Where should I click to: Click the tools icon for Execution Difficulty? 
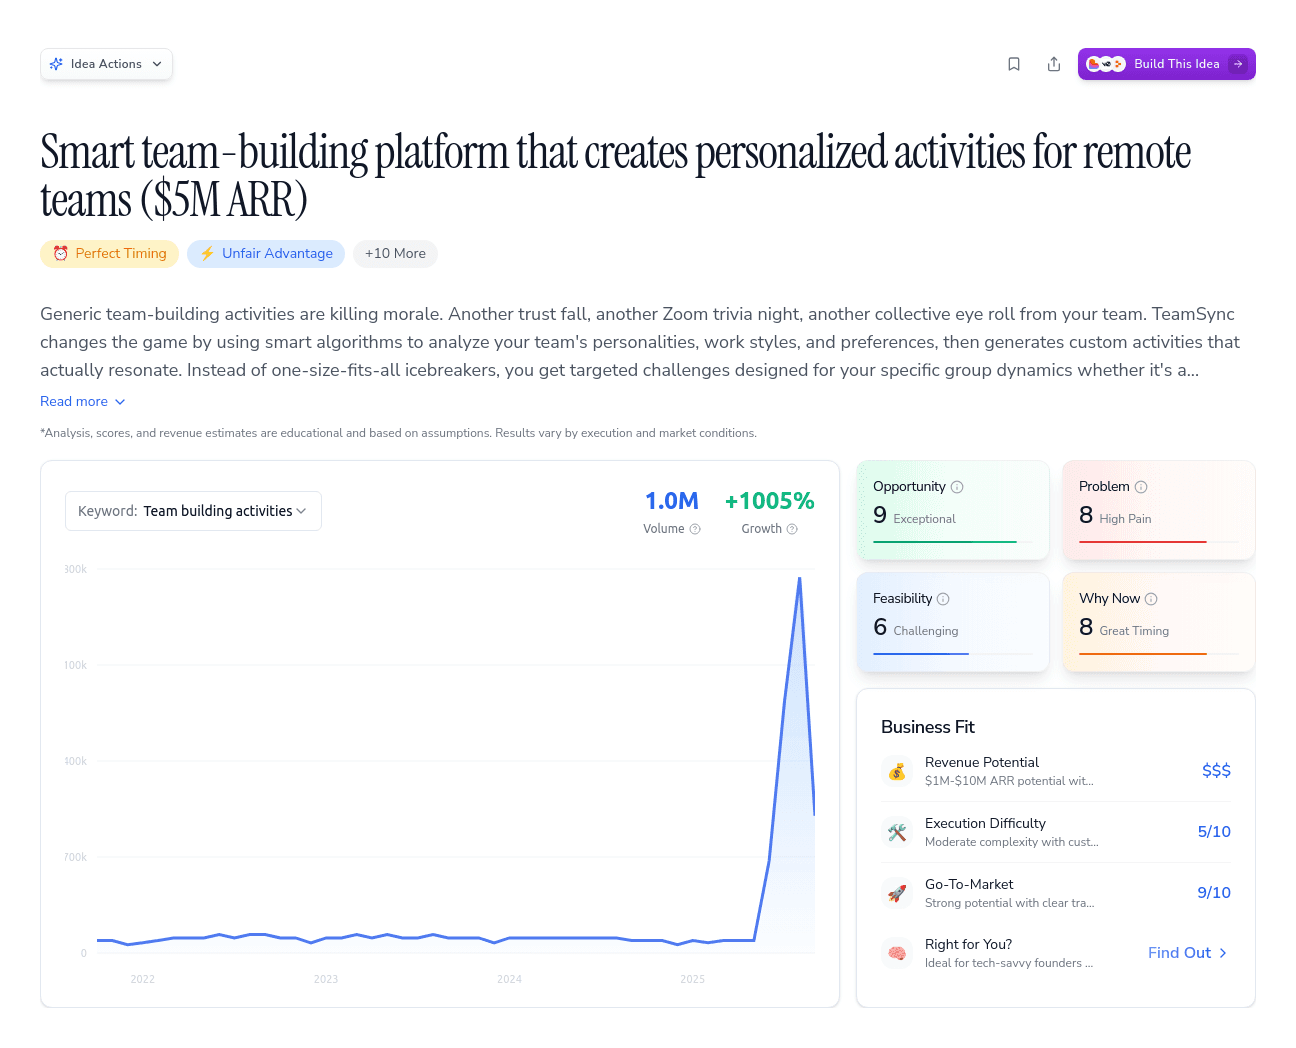point(897,832)
